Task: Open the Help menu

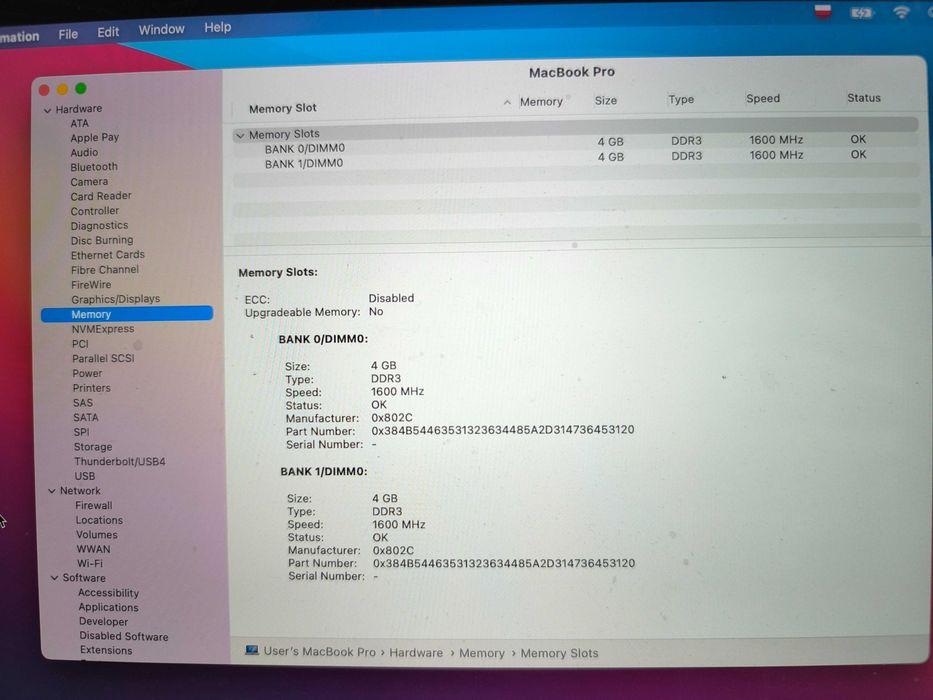Action: tap(217, 27)
